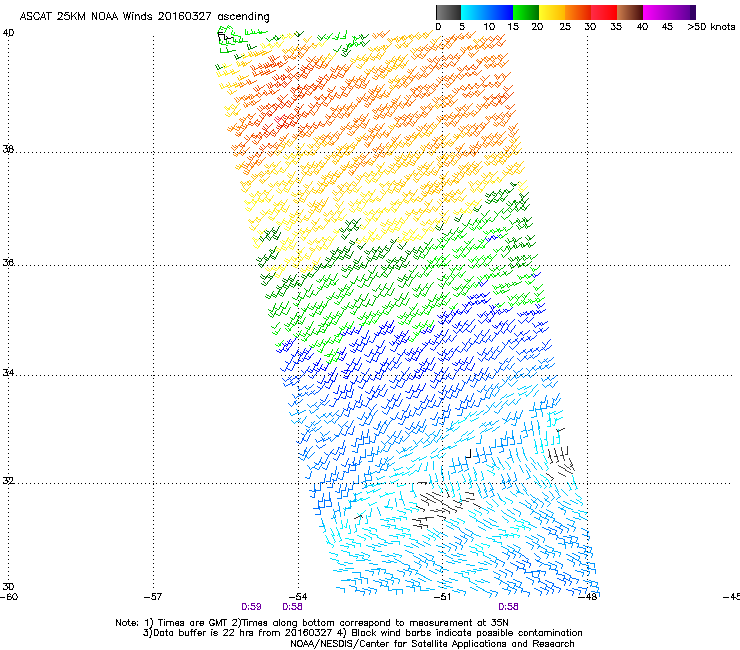Image resolution: width=740 pixels, height=650 pixels.
Task: Click the latitude axis label '34'
Action: pos(8,372)
